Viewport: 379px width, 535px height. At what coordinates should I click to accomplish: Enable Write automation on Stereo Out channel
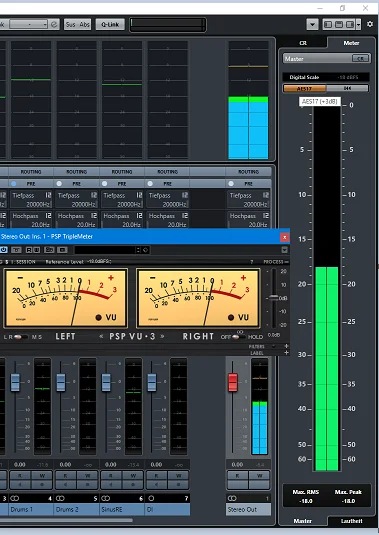pyautogui.click(x=260, y=475)
